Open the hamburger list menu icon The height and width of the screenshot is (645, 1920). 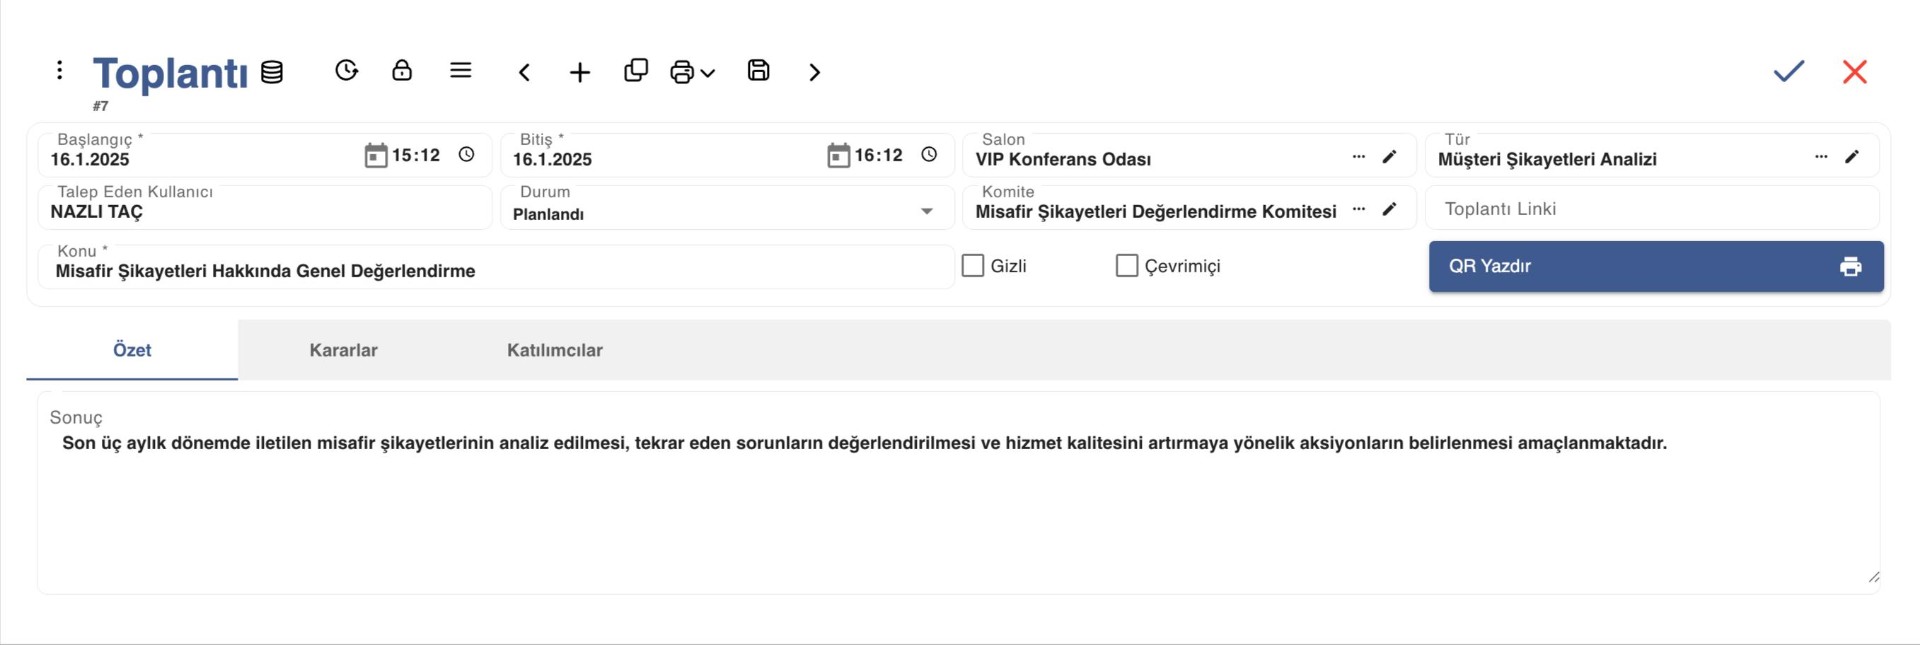pyautogui.click(x=461, y=70)
